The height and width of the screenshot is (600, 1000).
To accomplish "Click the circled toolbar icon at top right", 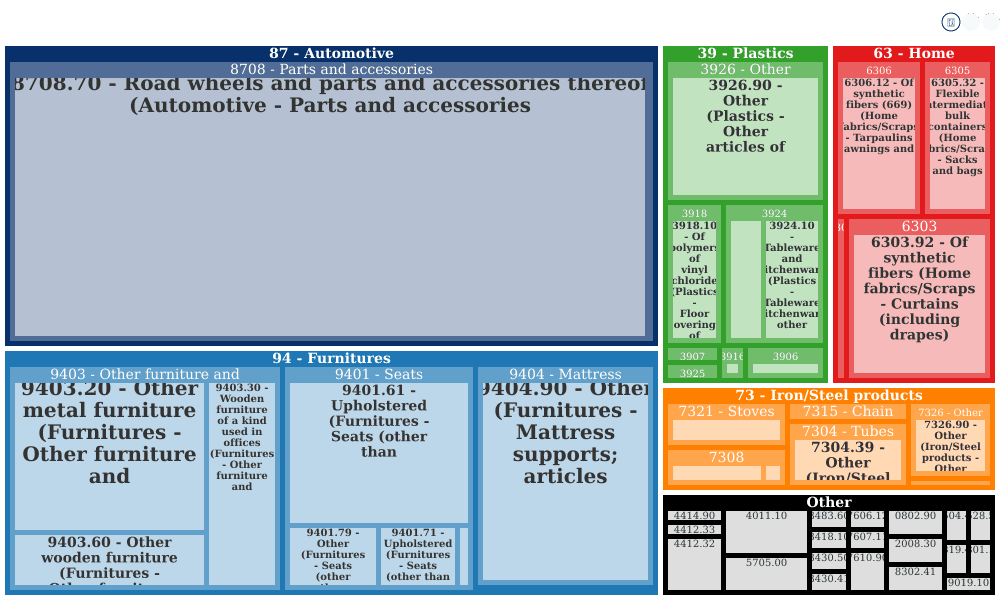I will pyautogui.click(x=950, y=22).
